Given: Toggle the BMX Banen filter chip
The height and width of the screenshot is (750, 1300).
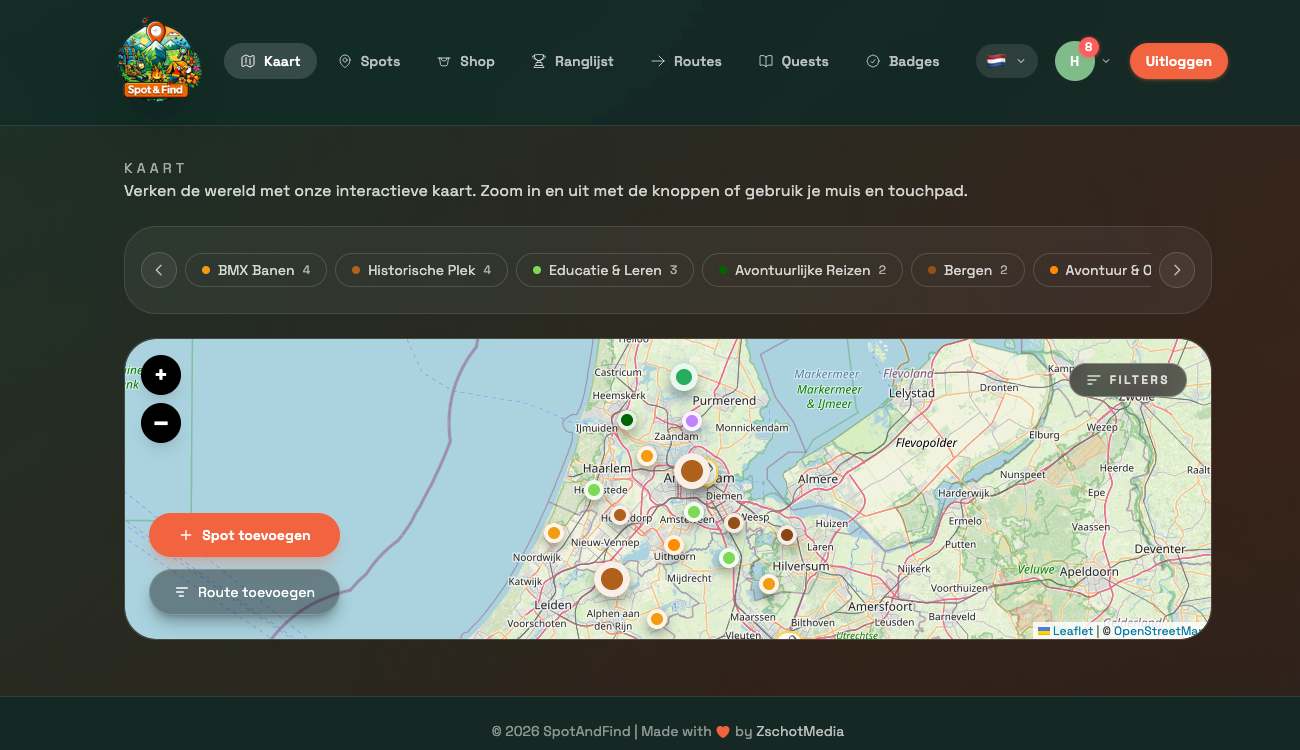Looking at the screenshot, I should pos(256,270).
